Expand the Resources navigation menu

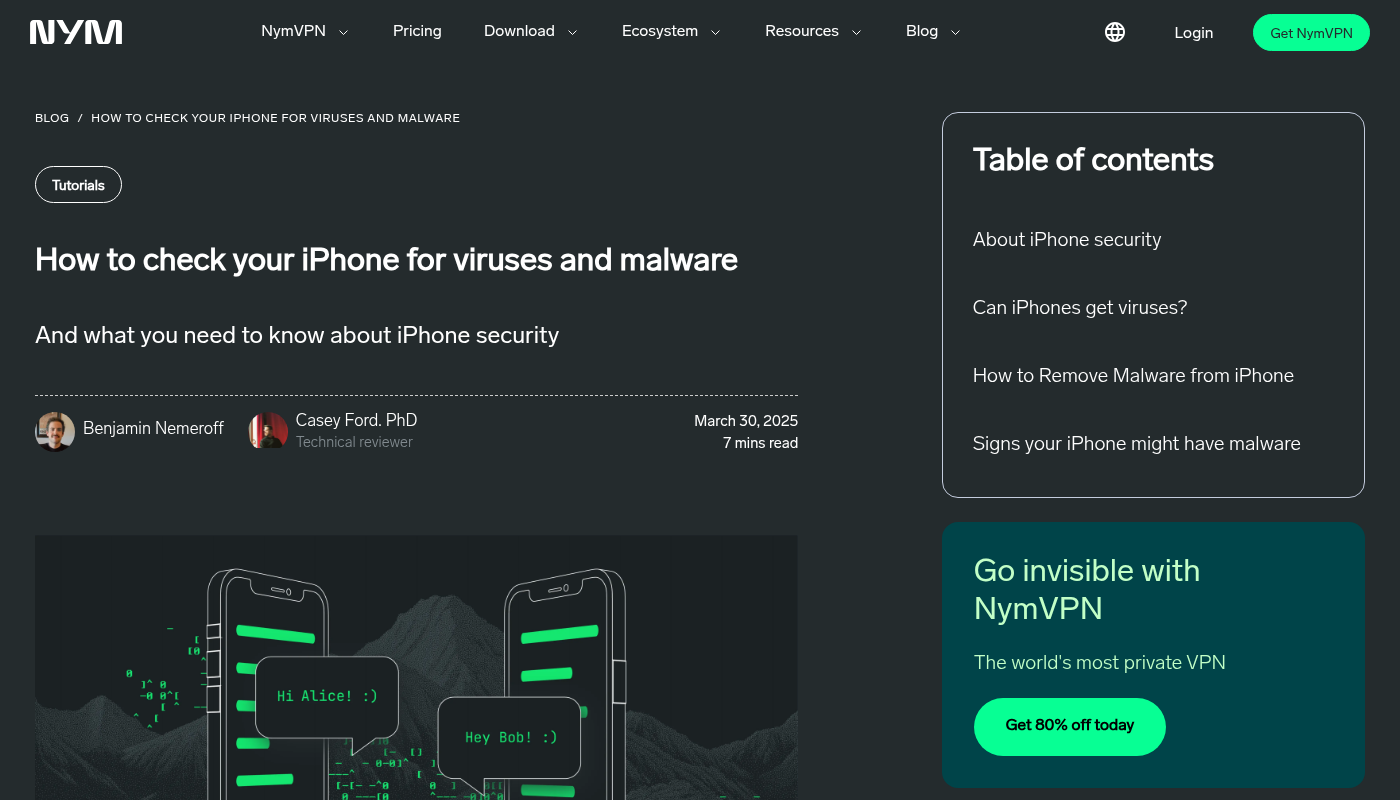[812, 31]
